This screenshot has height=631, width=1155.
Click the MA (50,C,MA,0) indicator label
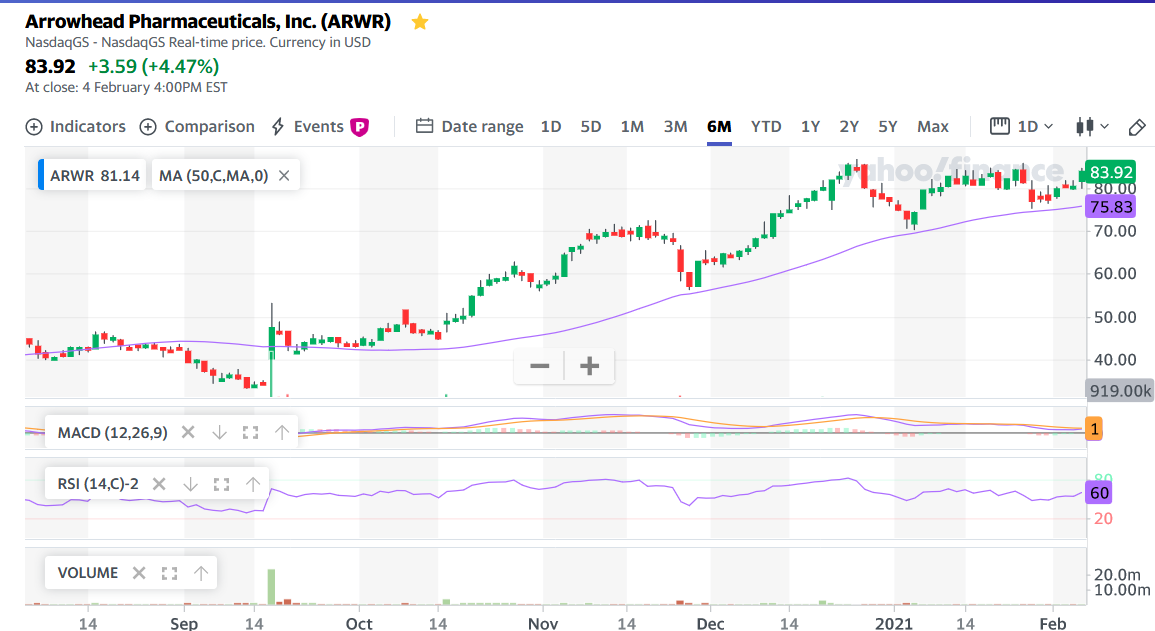pos(214,176)
